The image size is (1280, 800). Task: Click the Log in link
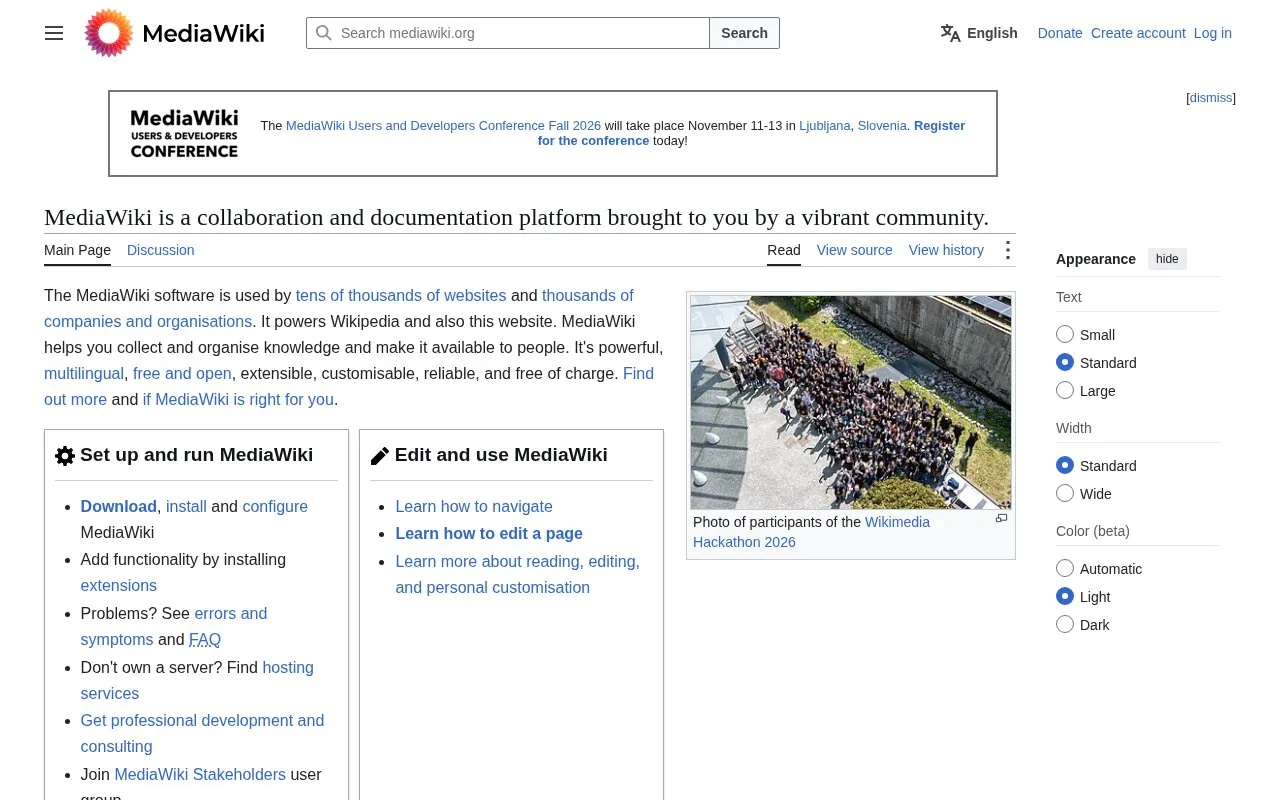coord(1213,33)
